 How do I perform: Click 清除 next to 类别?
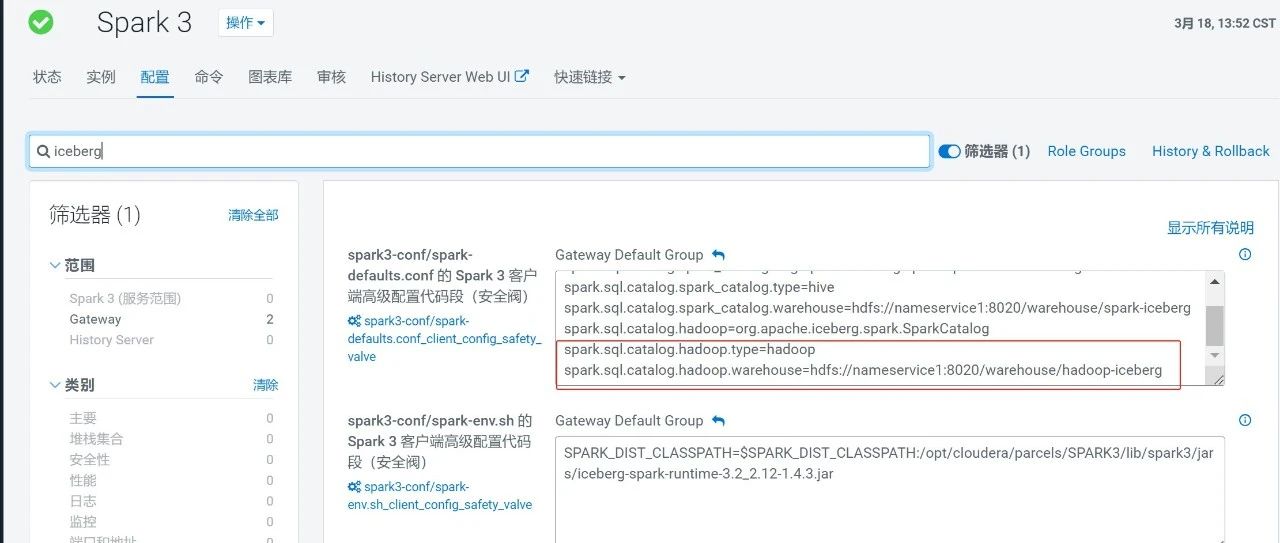pyautogui.click(x=265, y=385)
